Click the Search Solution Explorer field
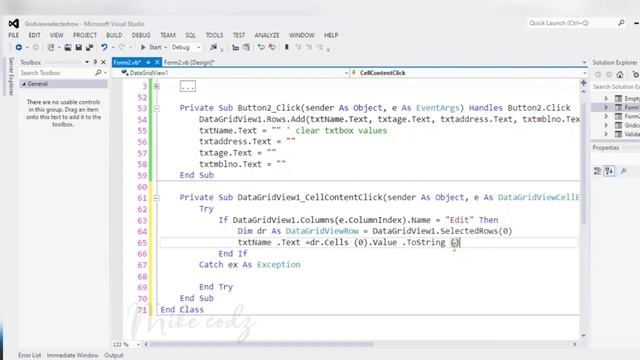The height and width of the screenshot is (360, 640). point(616,87)
